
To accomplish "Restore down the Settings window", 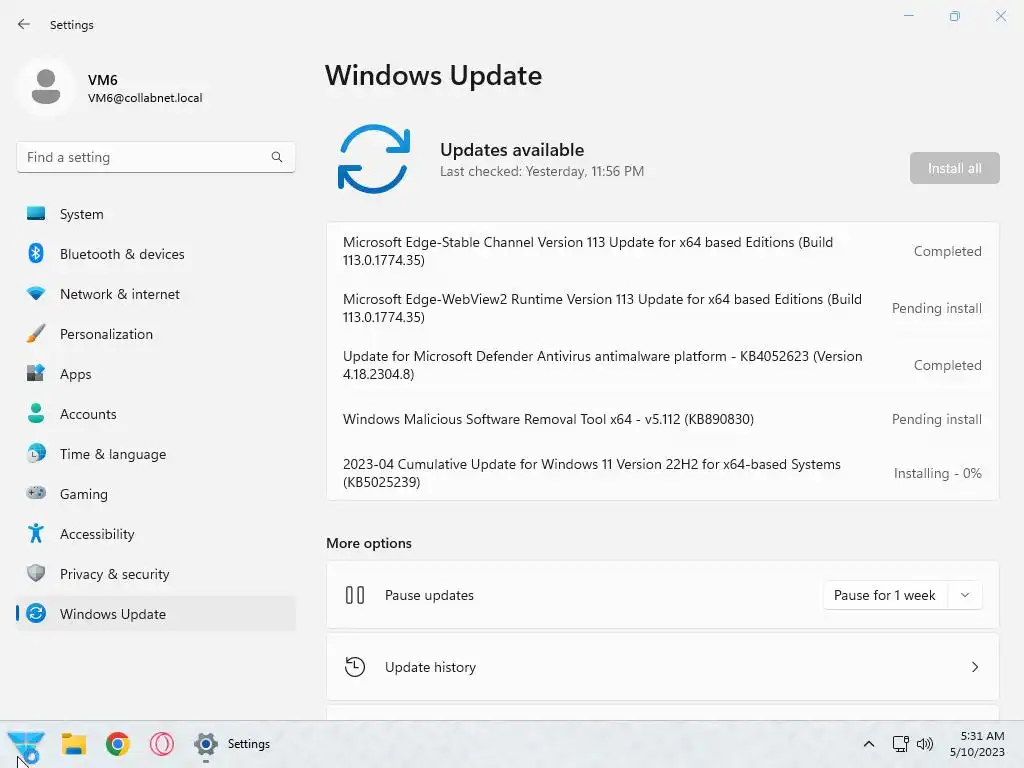I will [954, 16].
